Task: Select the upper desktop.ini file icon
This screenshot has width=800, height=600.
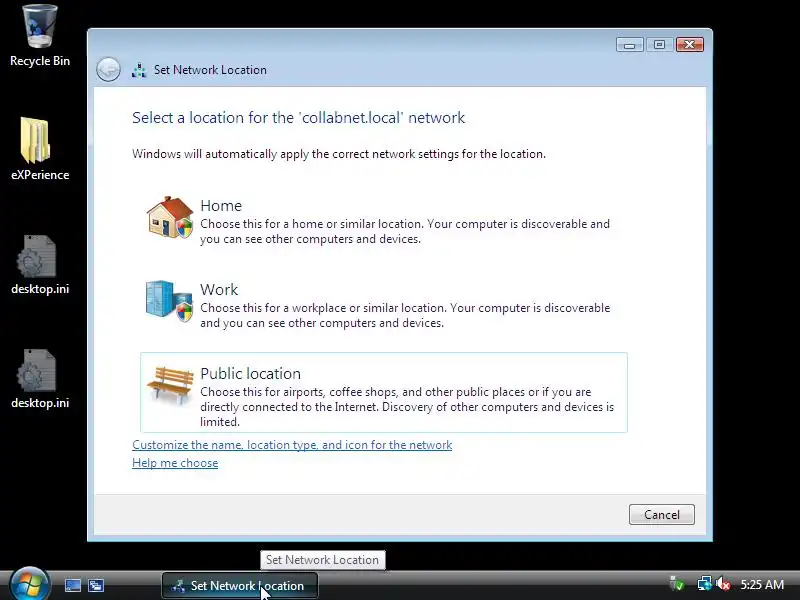Action: pos(36,256)
